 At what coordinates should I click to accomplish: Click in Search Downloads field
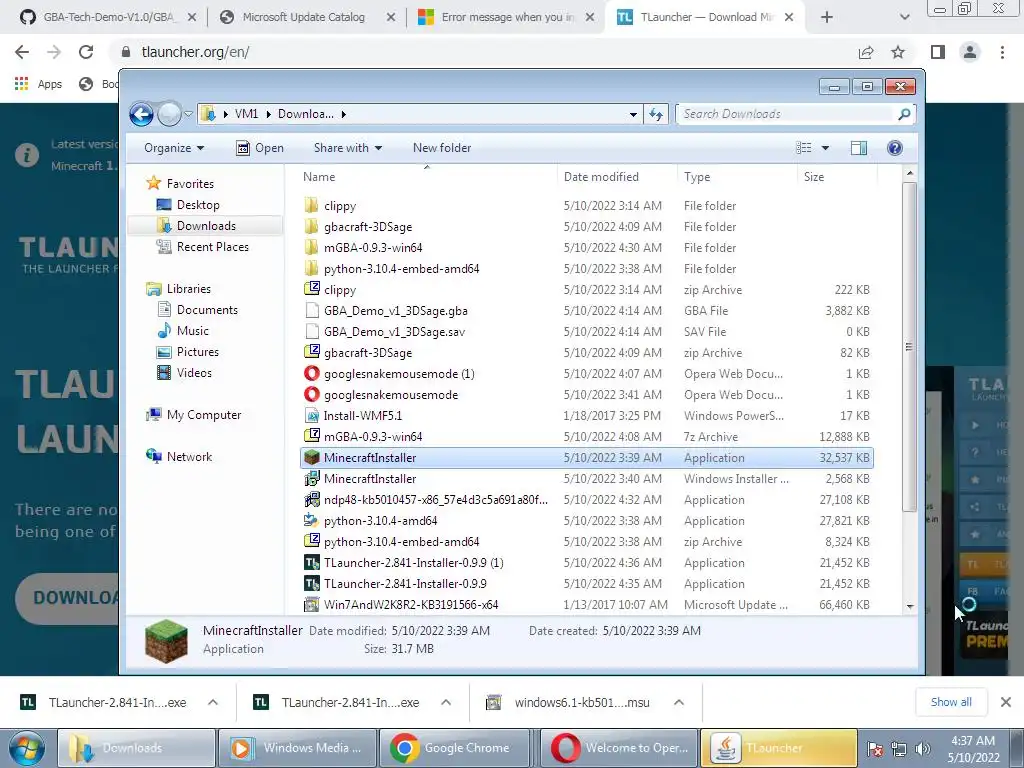[x=784, y=114]
